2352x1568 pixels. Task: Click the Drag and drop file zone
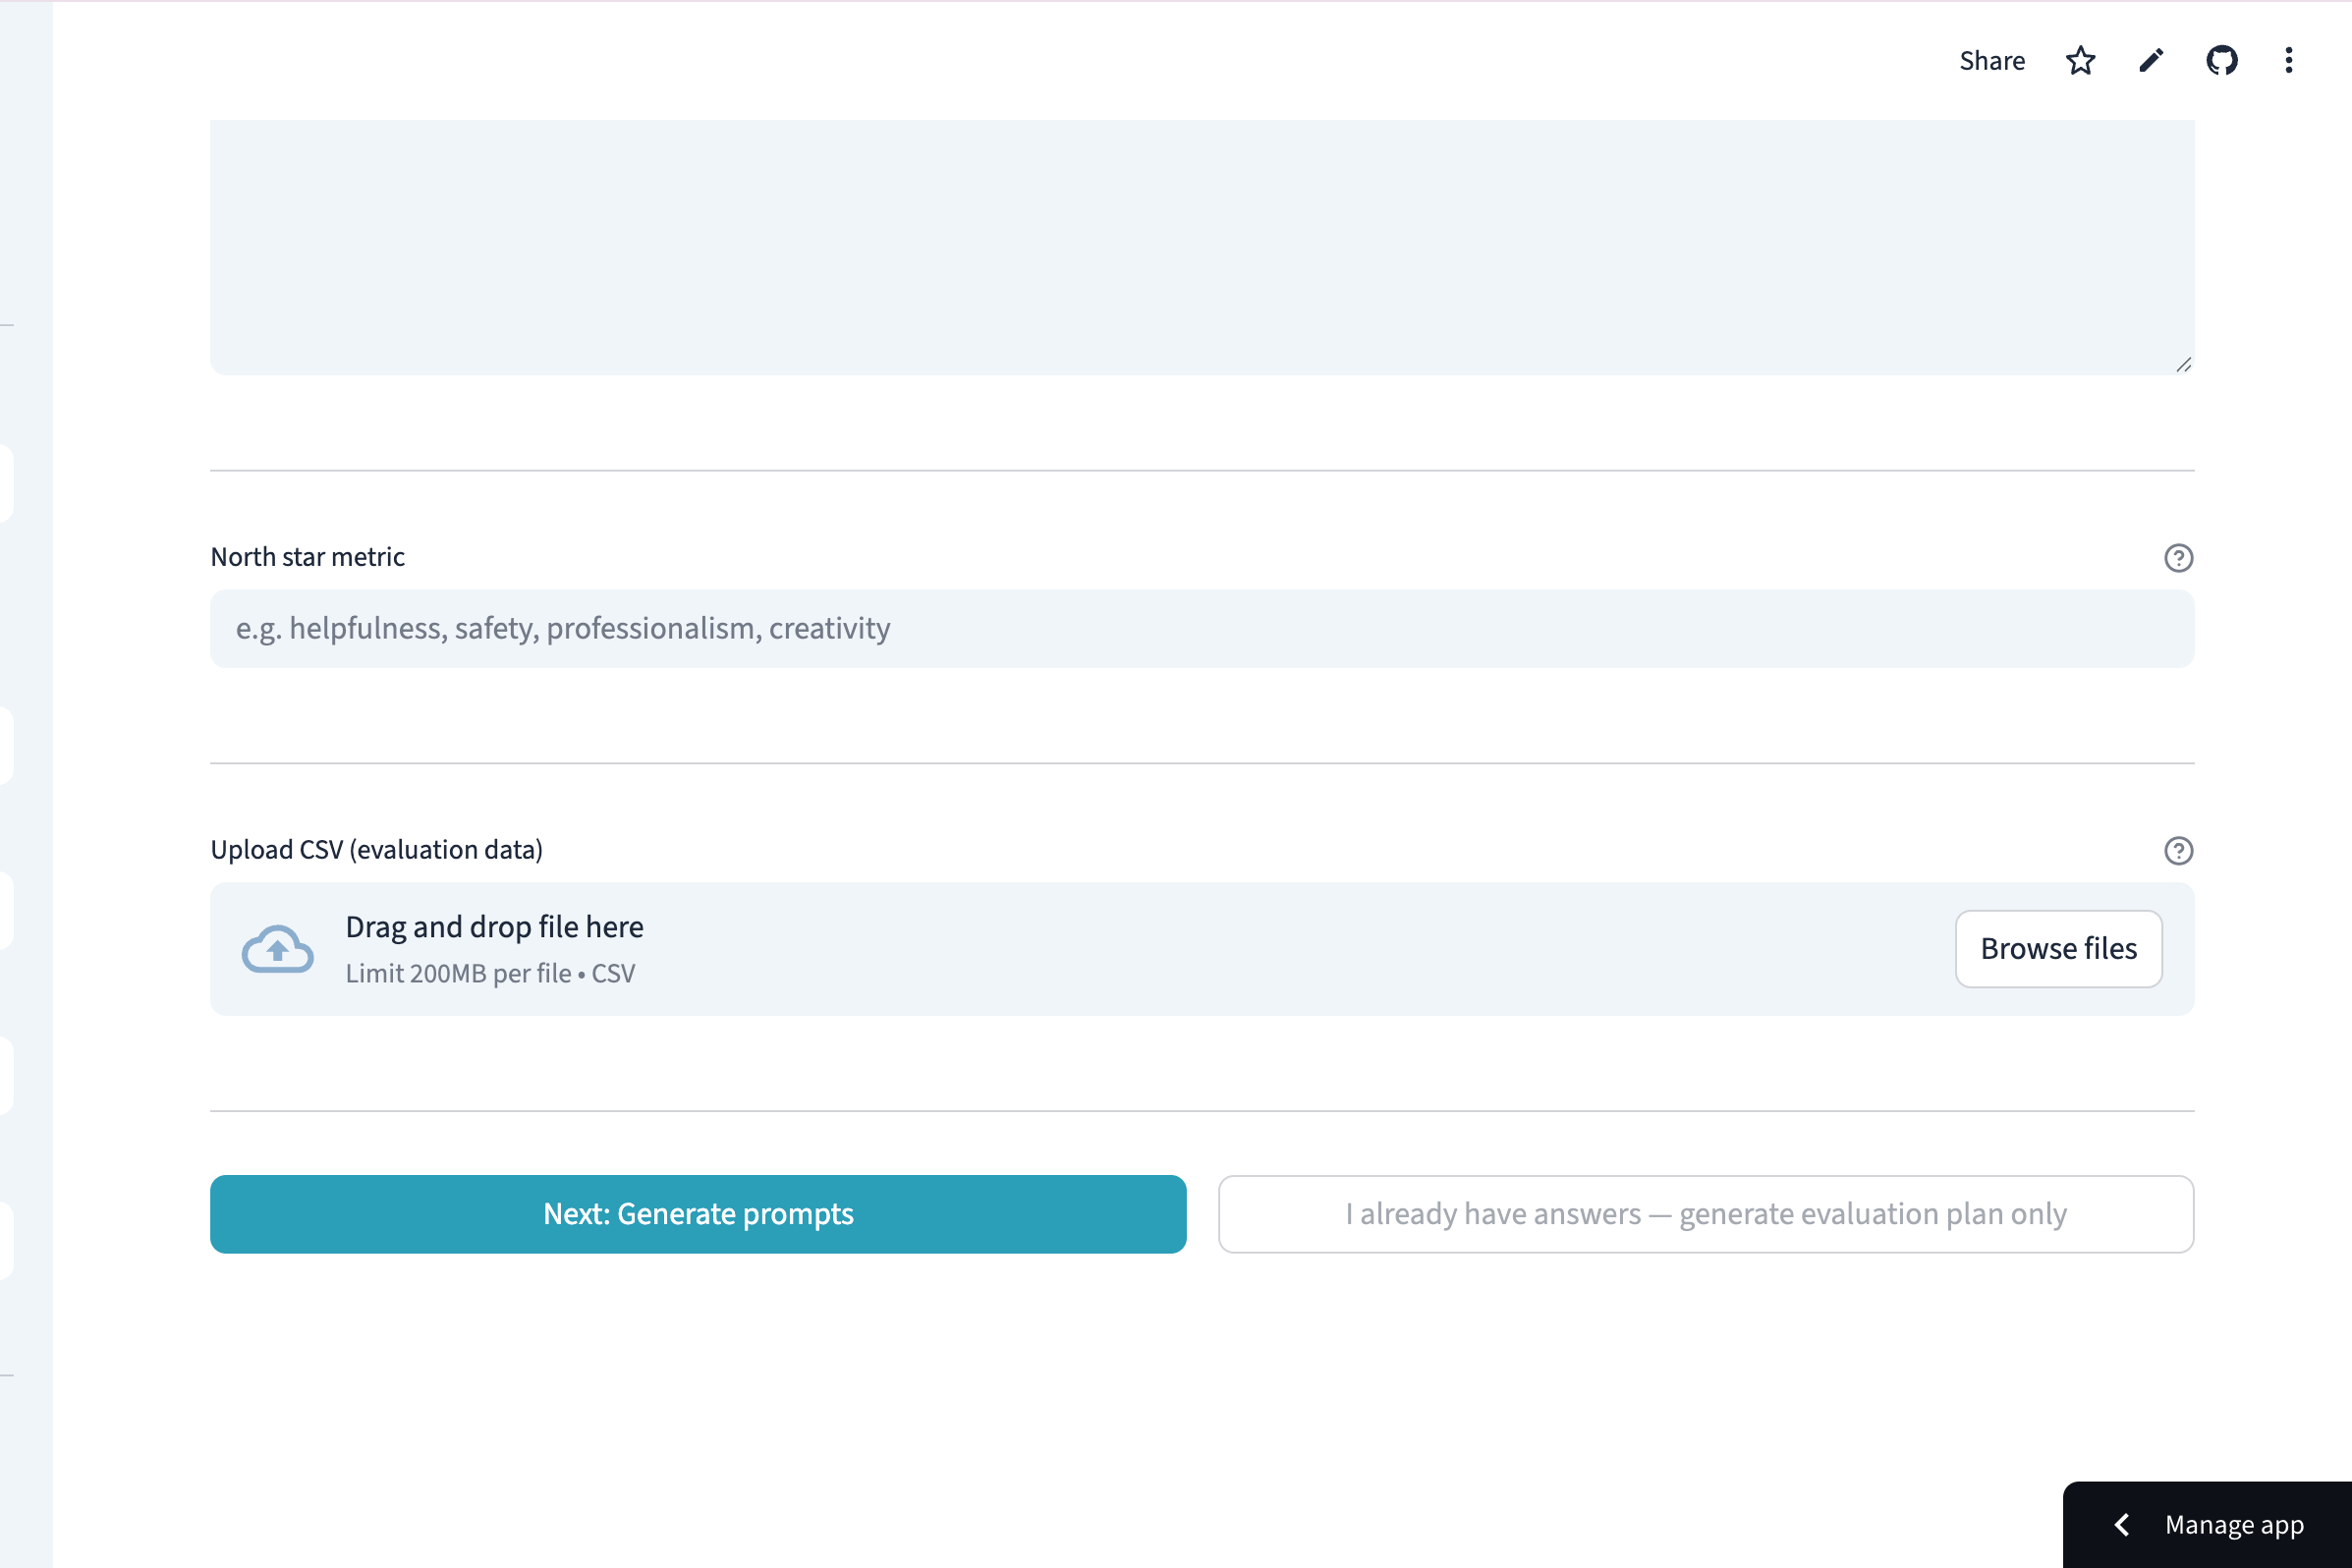click(x=1100, y=949)
